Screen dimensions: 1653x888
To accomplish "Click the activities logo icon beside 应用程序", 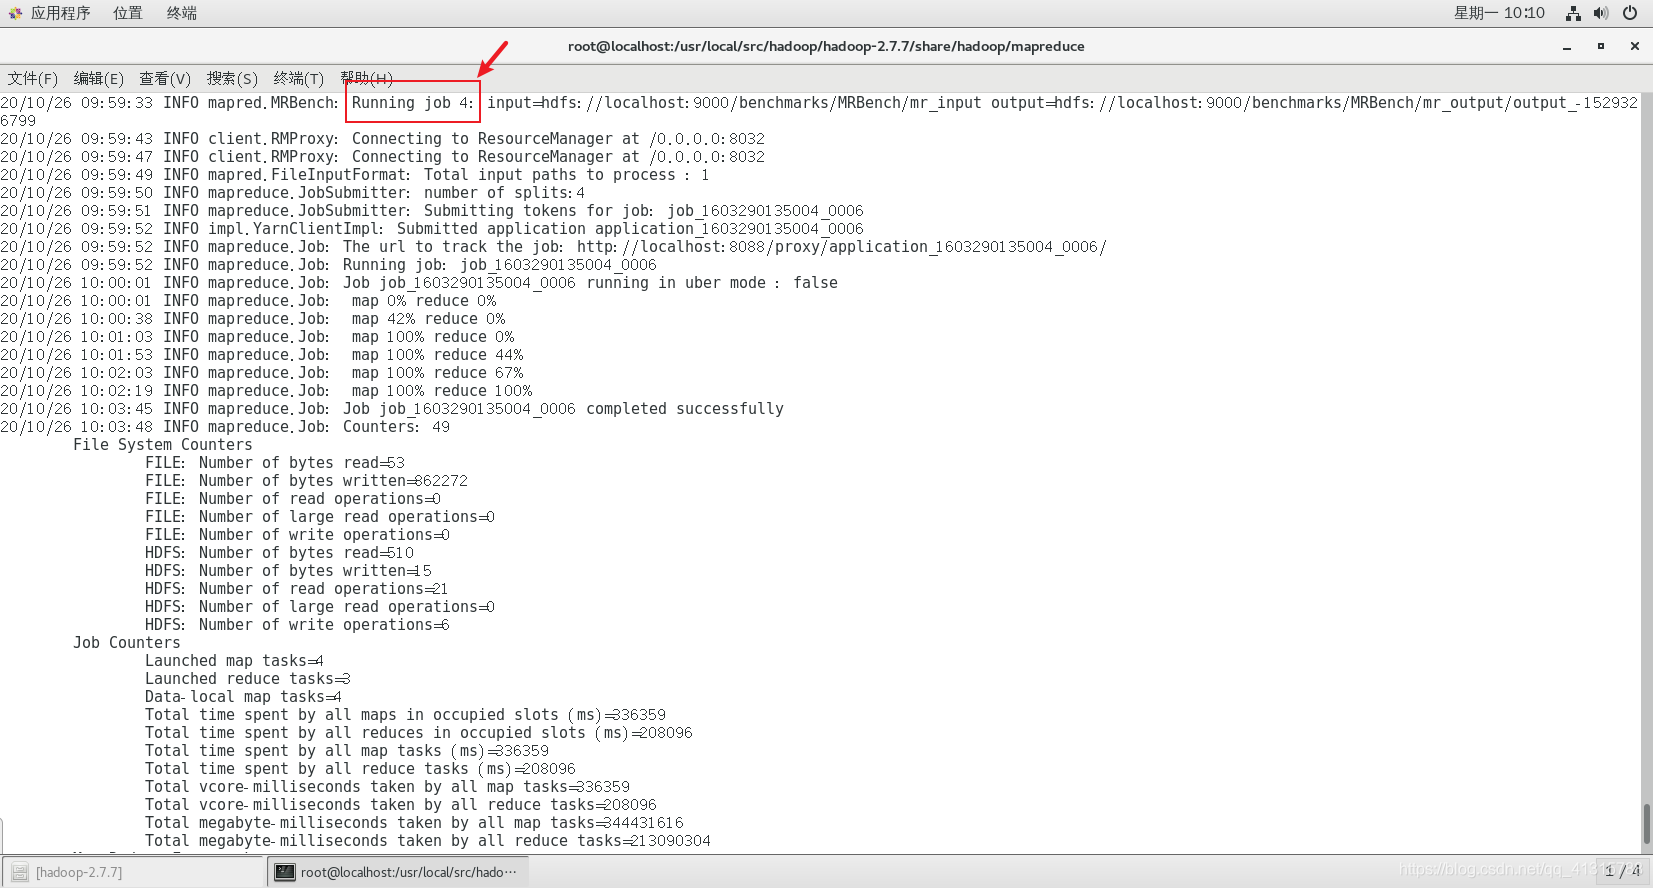I will pyautogui.click(x=15, y=13).
